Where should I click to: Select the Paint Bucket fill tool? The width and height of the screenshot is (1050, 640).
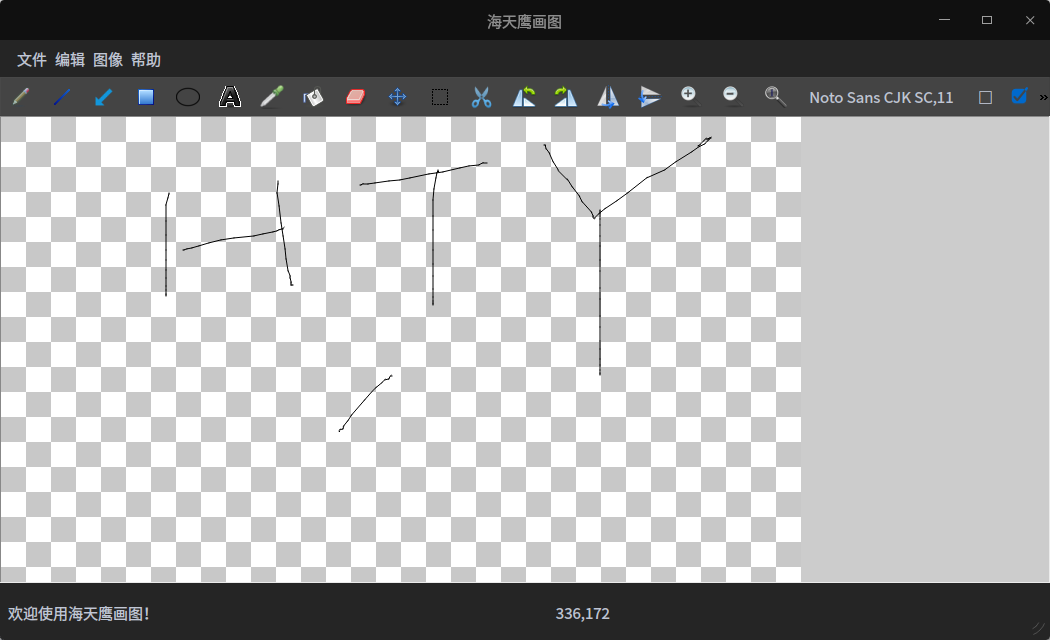pos(314,97)
